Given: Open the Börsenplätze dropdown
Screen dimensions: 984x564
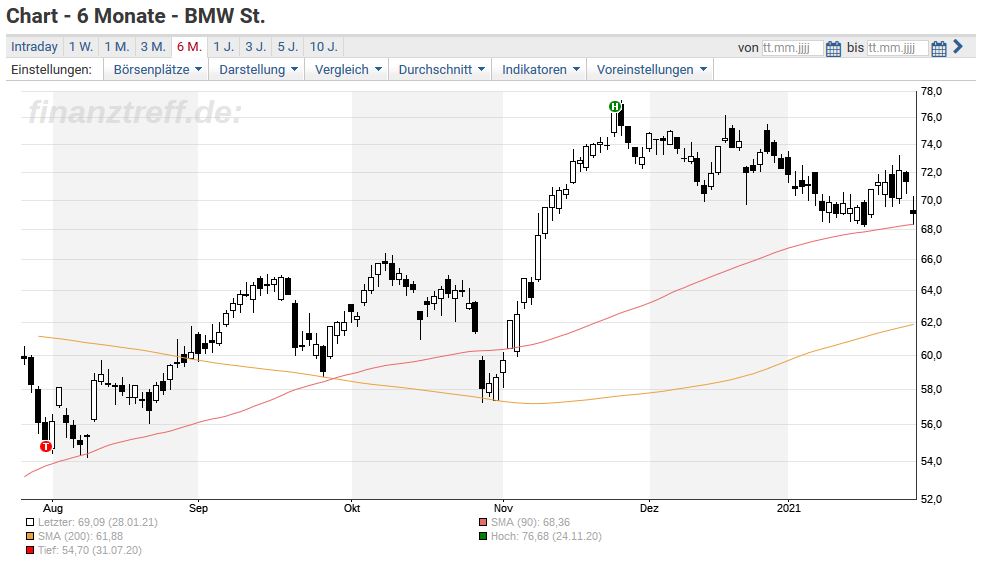Looking at the screenshot, I should [158, 70].
